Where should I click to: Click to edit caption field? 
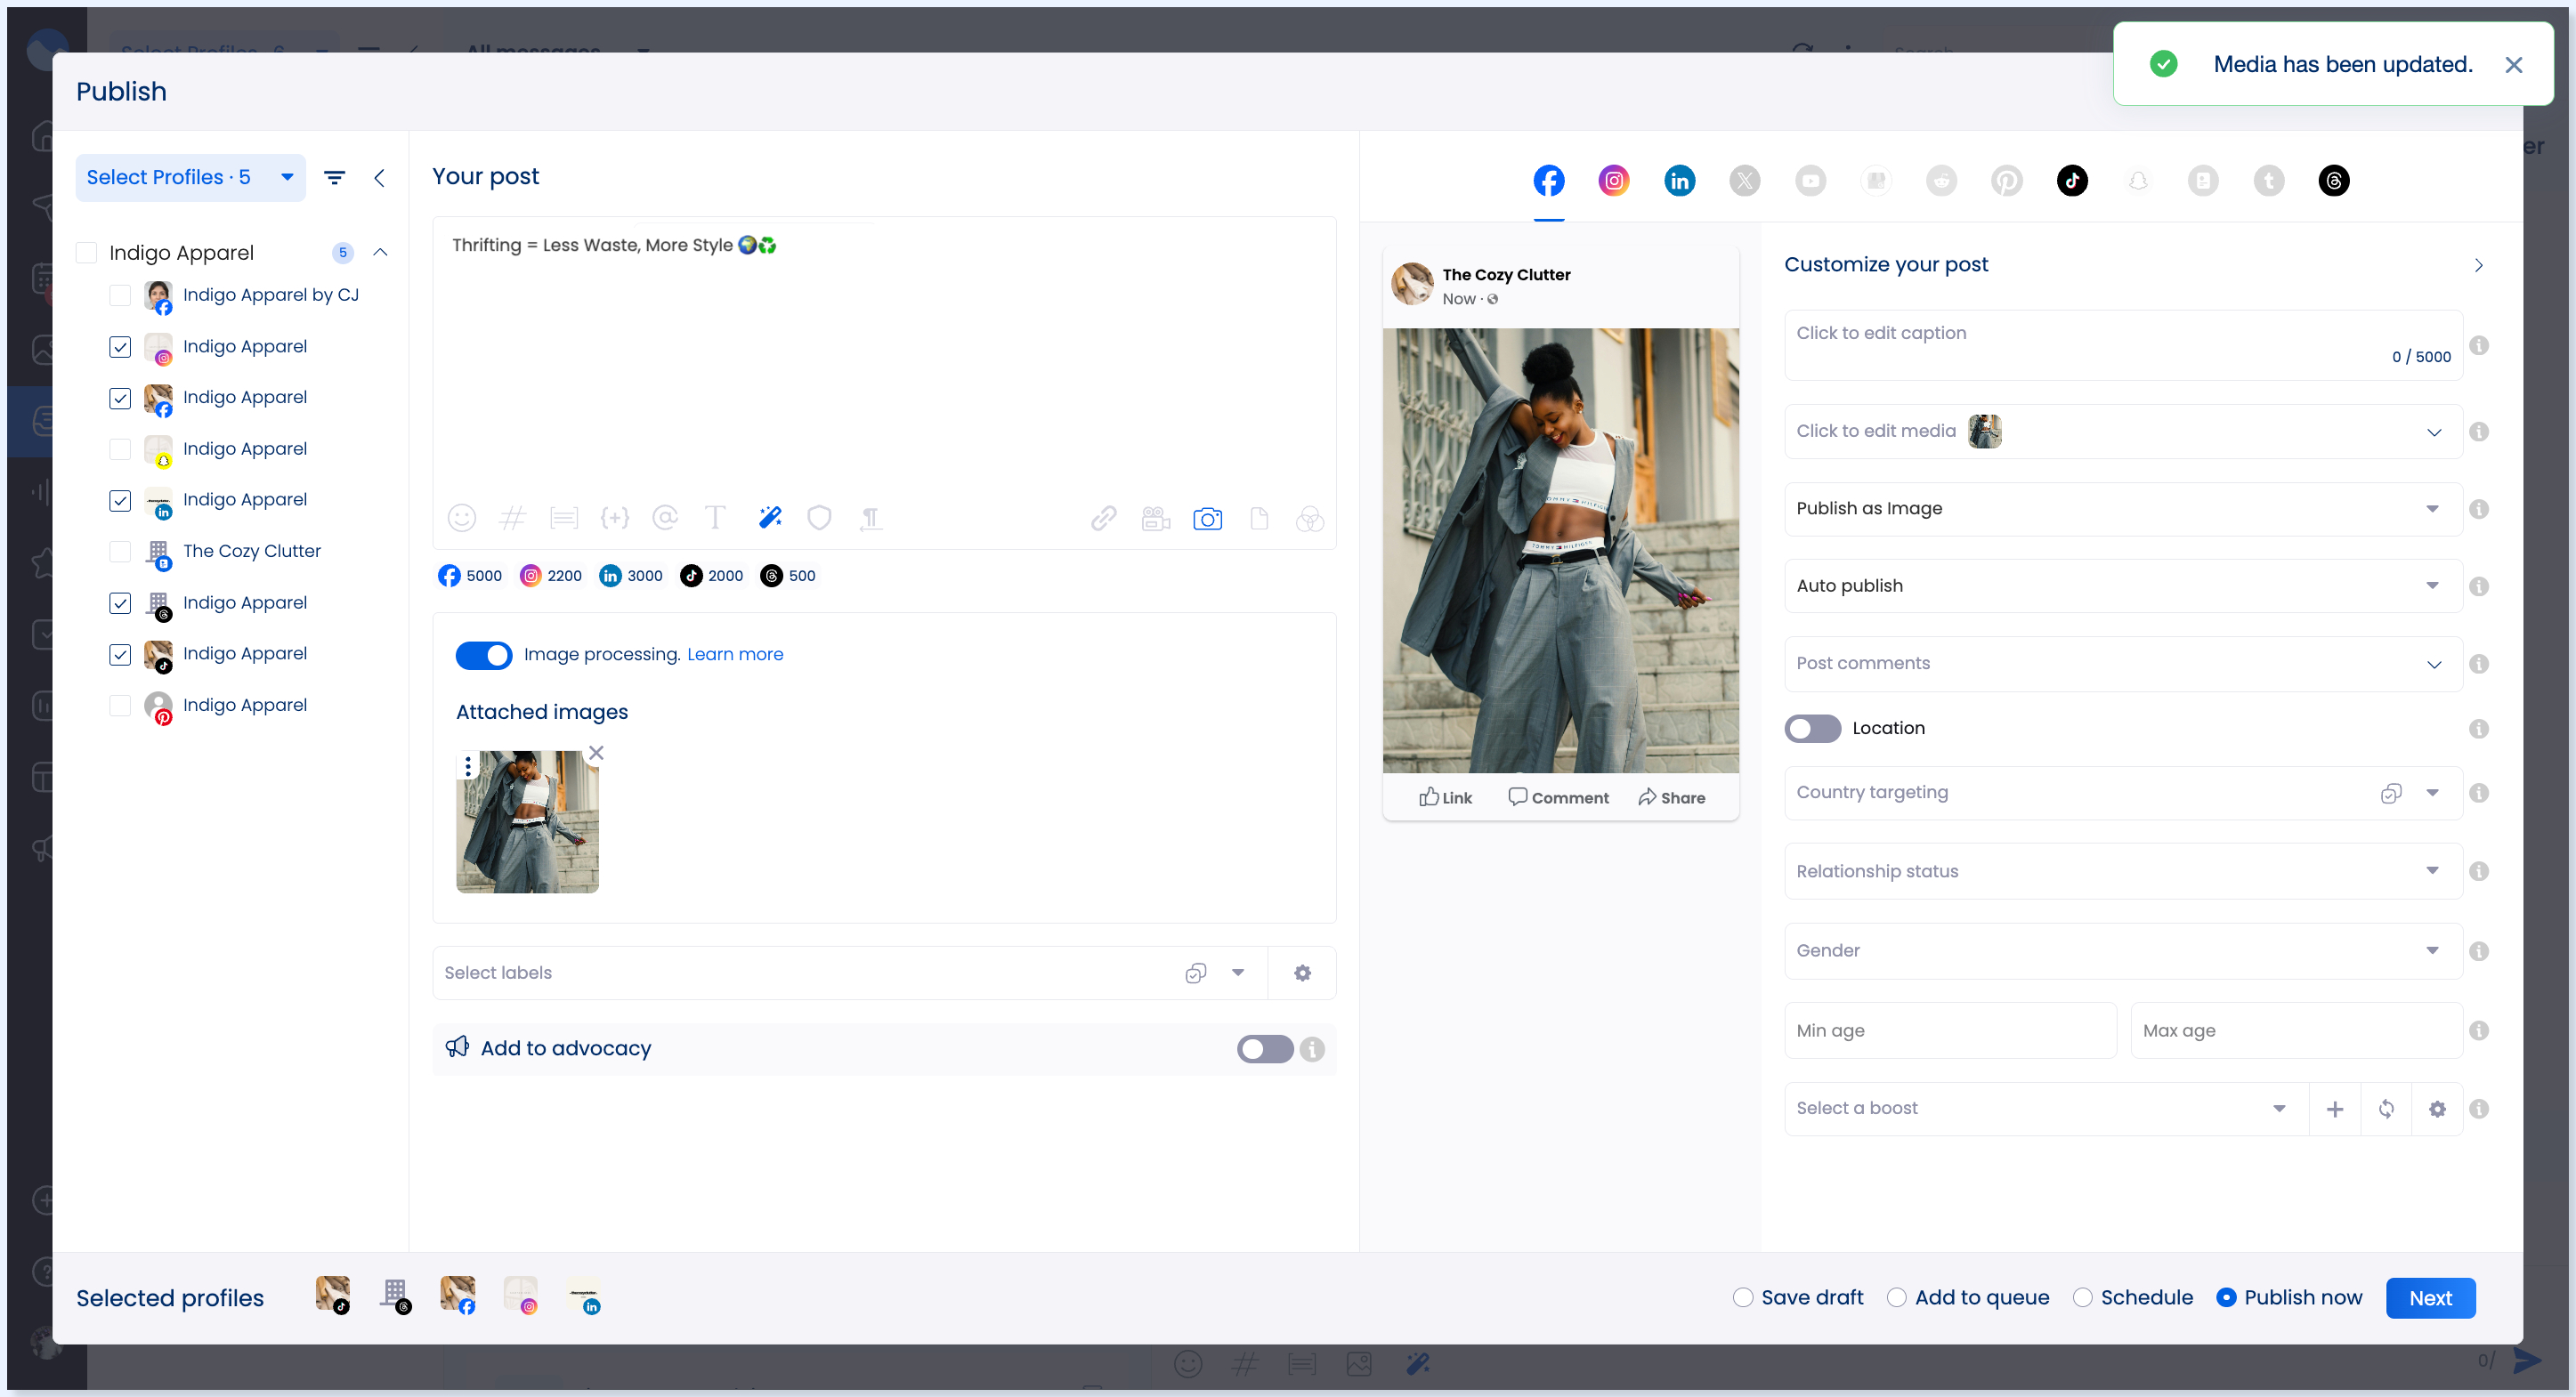click(x=2123, y=345)
